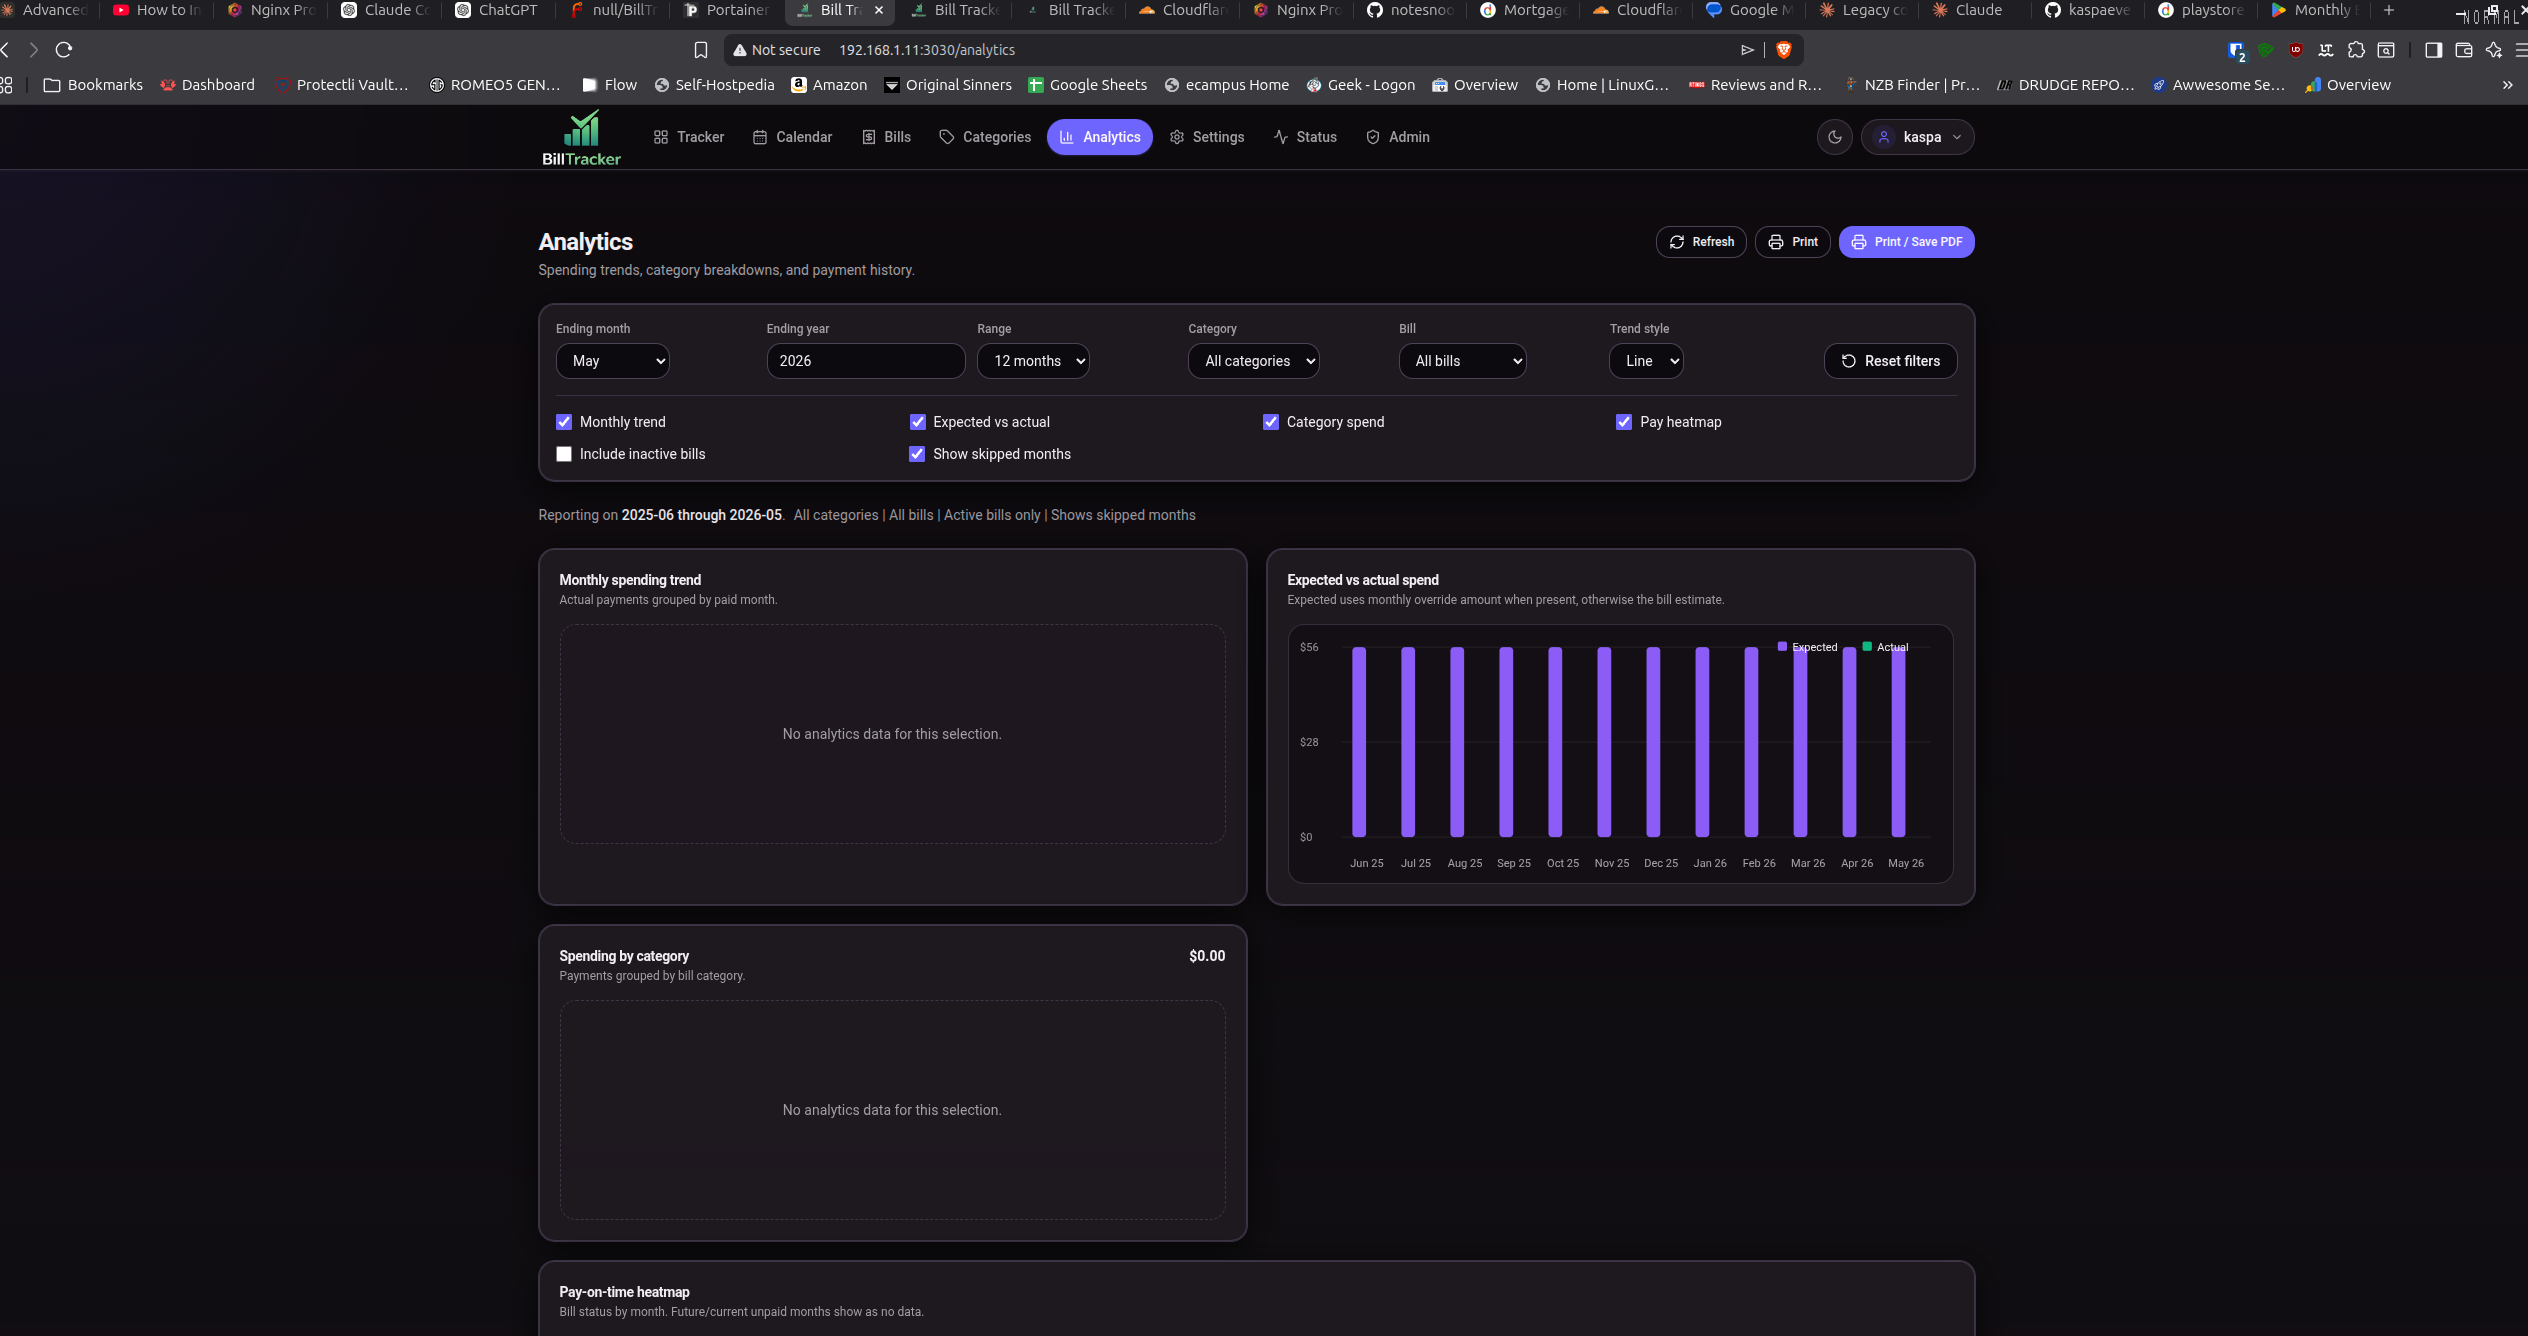
Task: Close the active Bill Tracker tab
Action: [879, 10]
